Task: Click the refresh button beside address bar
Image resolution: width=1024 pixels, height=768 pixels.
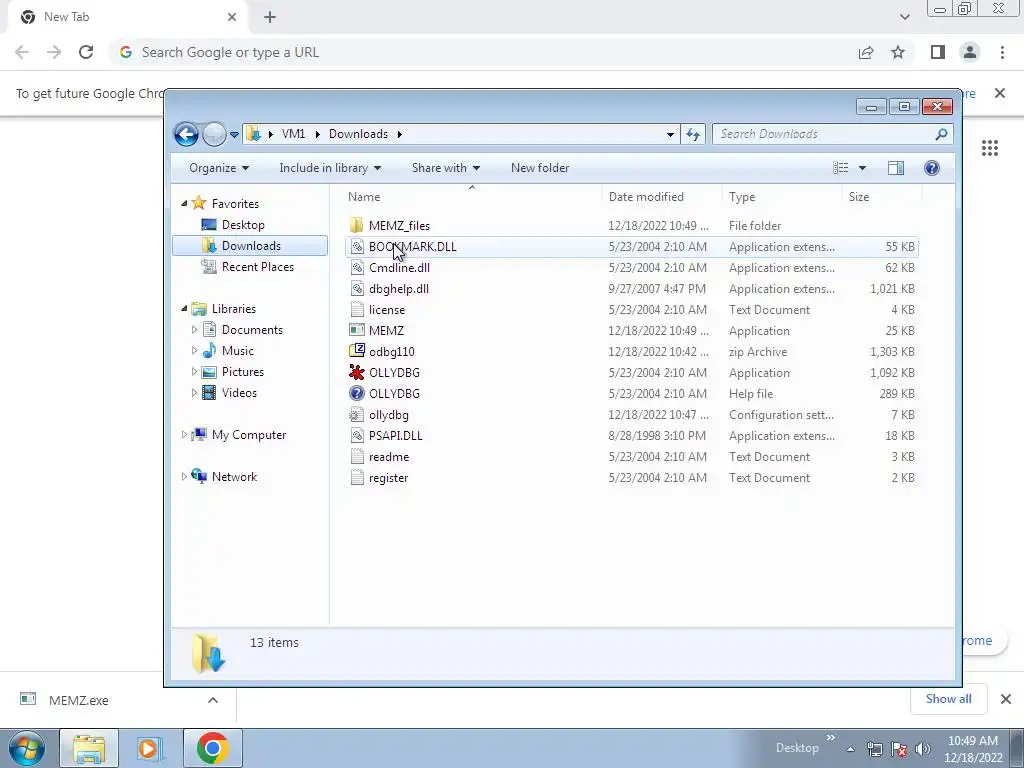Action: click(x=693, y=135)
